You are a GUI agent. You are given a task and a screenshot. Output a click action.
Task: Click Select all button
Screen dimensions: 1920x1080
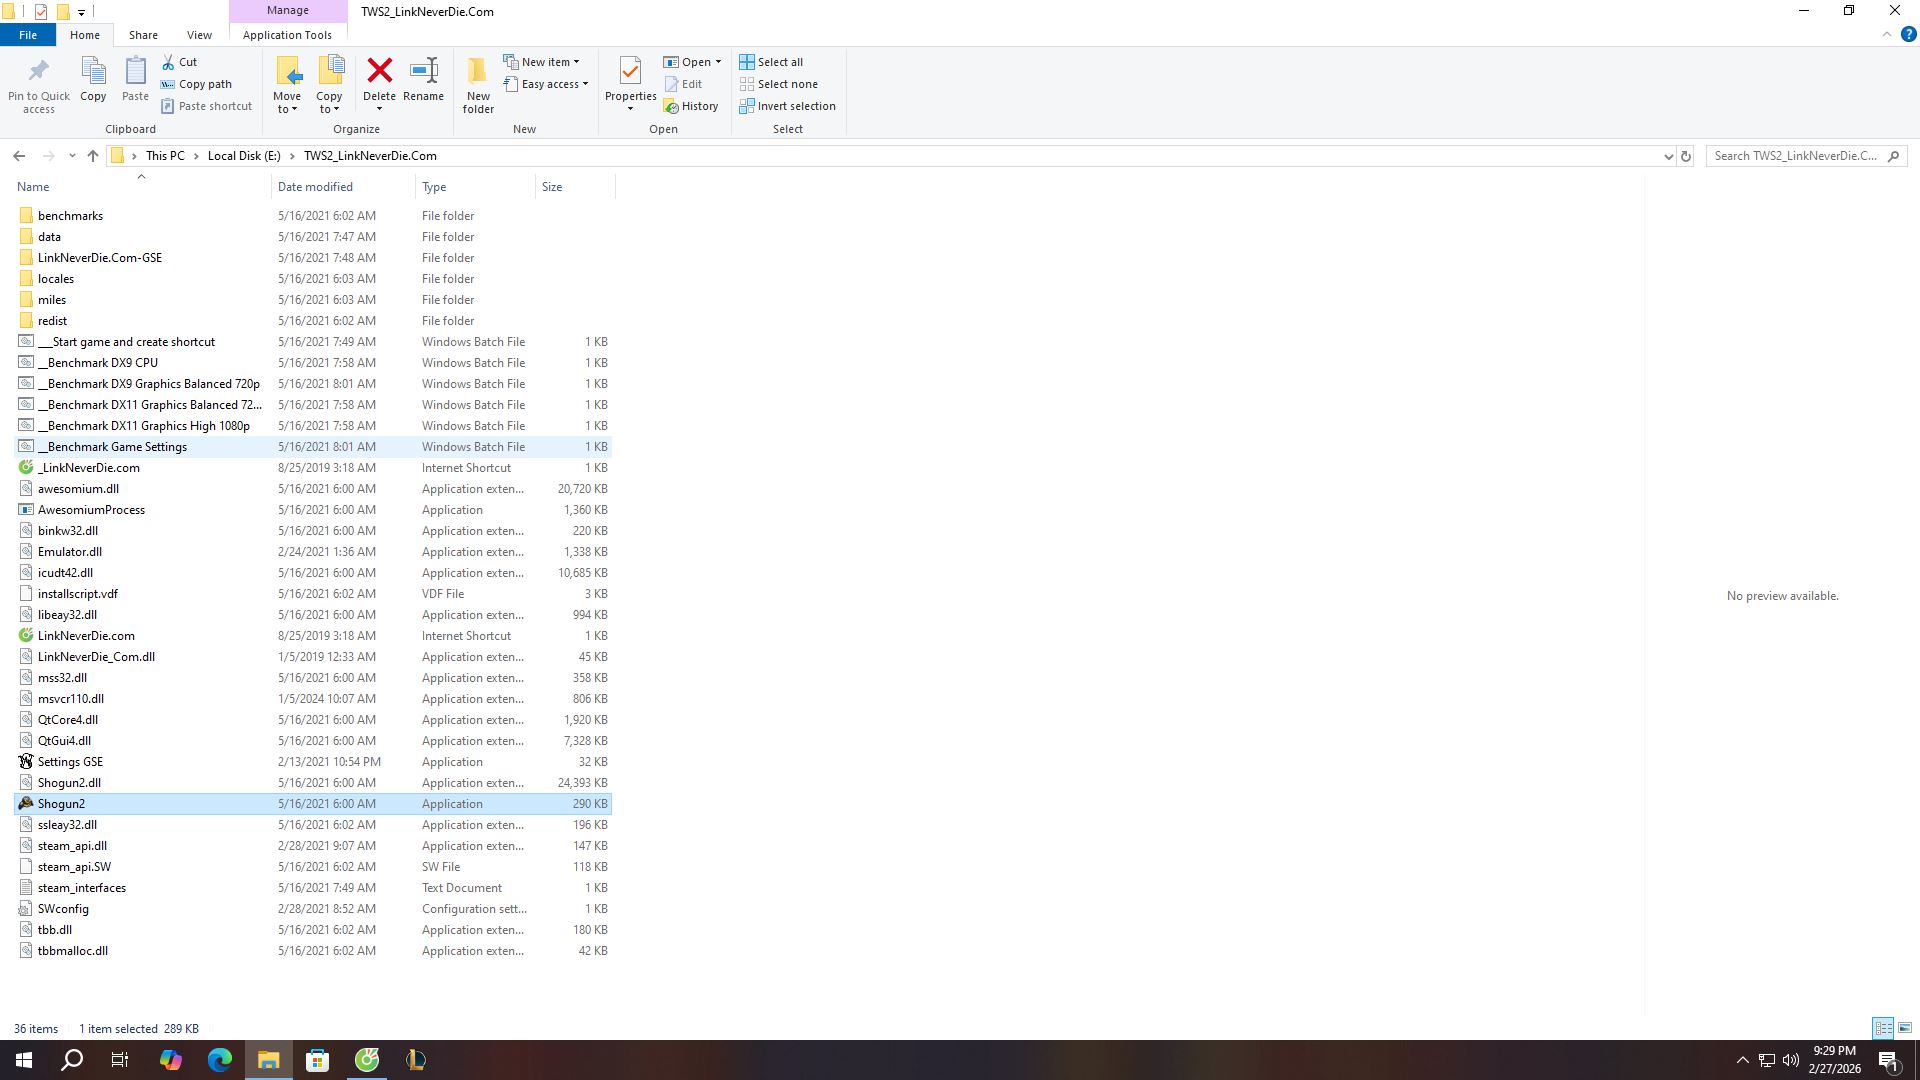[x=771, y=62]
